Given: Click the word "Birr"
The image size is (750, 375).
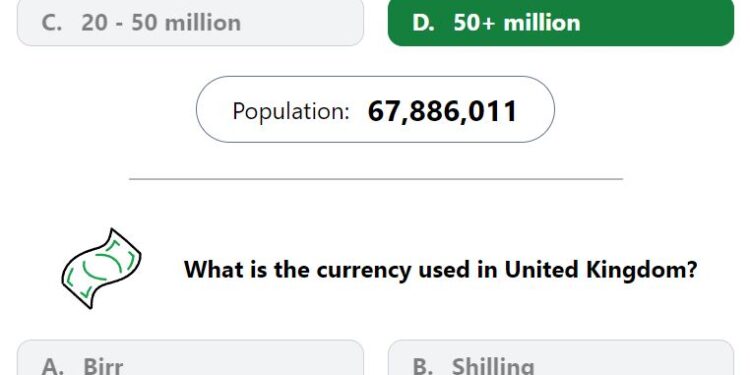Looking at the screenshot, I should pyautogui.click(x=103, y=366).
